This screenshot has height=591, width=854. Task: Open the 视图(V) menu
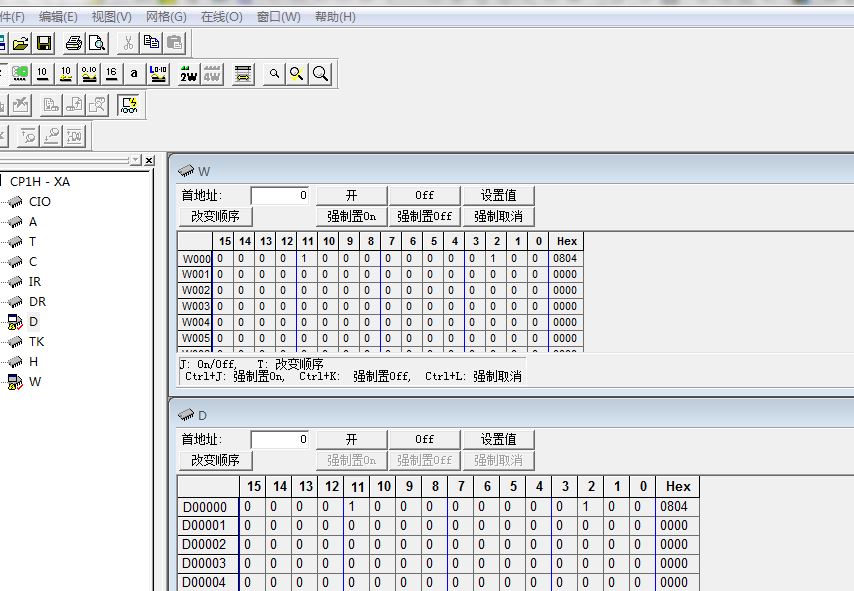pyautogui.click(x=111, y=17)
